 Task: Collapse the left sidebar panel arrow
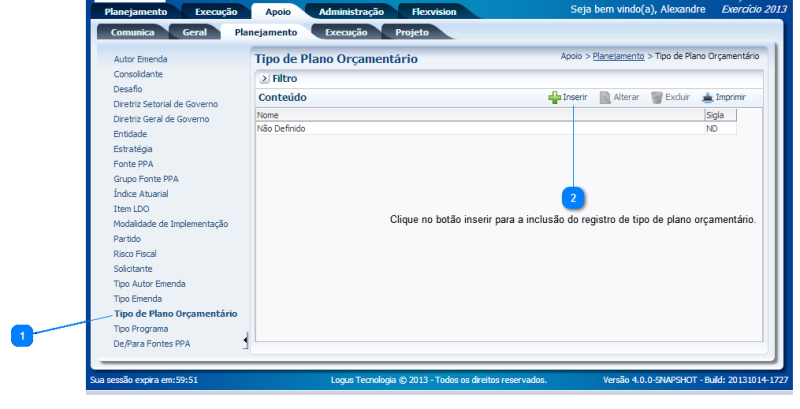246,342
